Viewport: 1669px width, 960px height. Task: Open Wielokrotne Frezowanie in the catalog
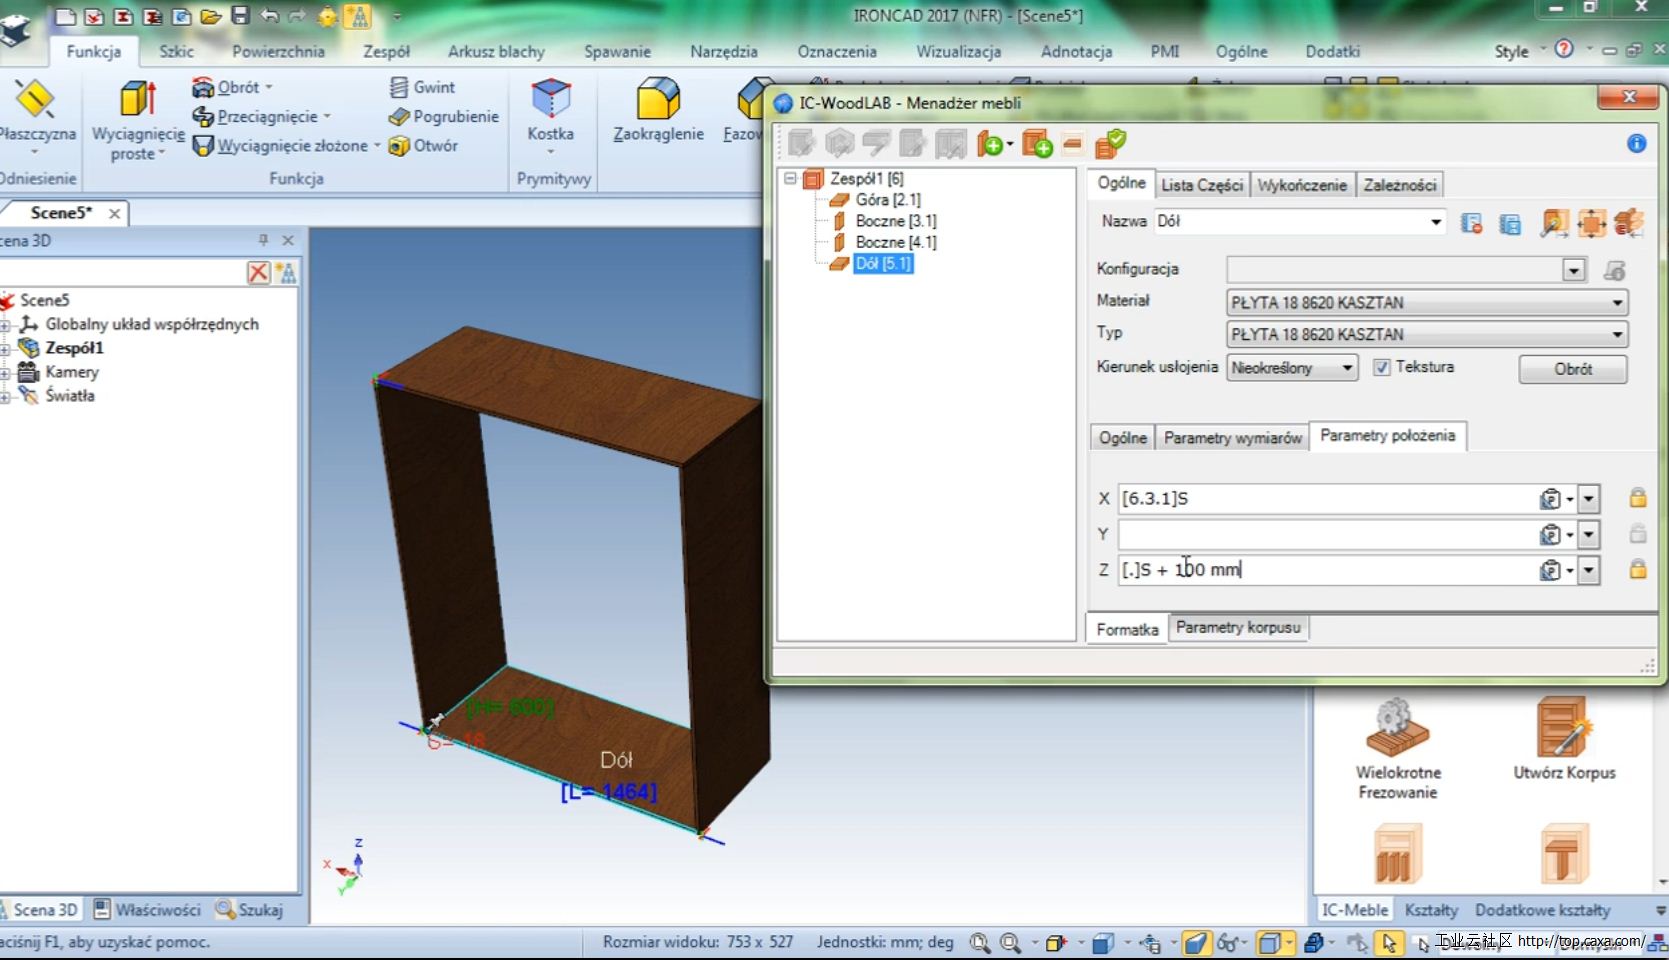tap(1398, 748)
